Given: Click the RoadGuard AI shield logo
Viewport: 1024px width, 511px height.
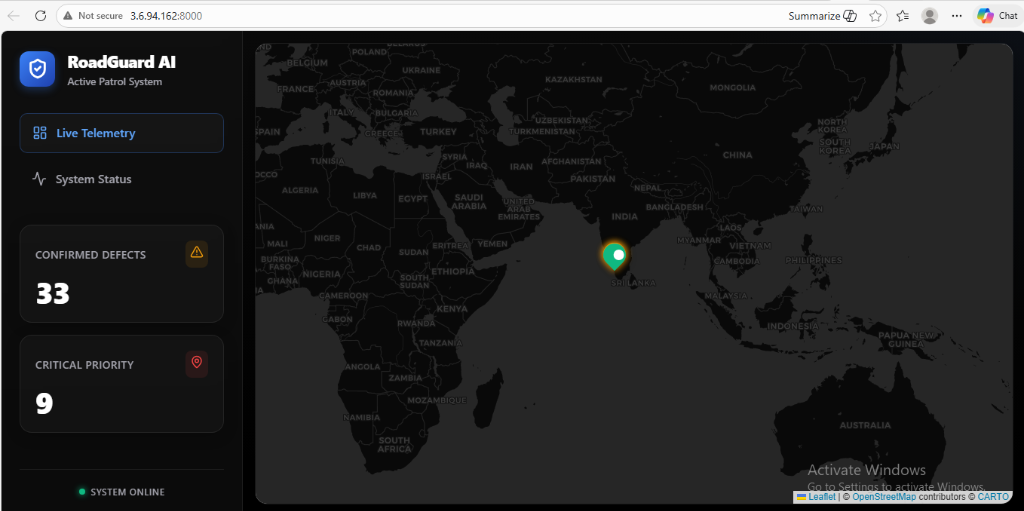Looking at the screenshot, I should [x=37, y=69].
